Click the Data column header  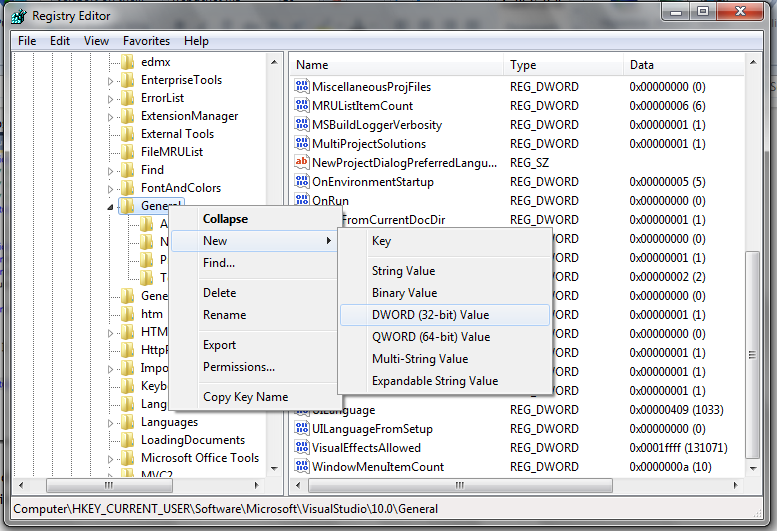tap(684, 65)
